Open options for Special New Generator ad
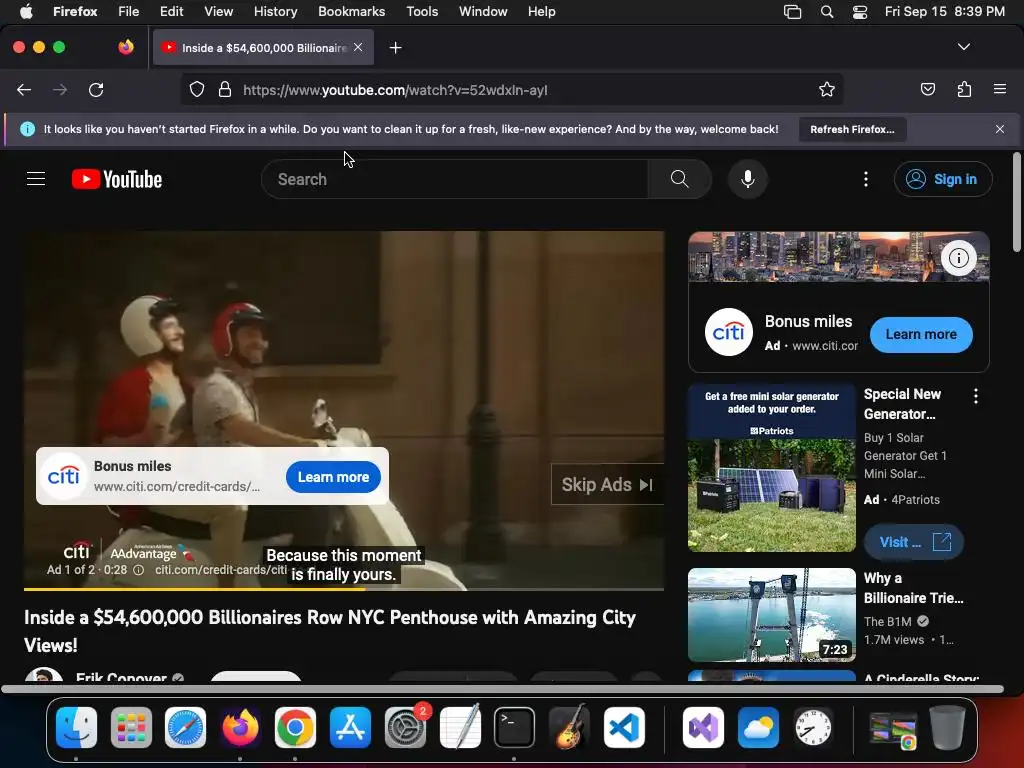 click(976, 396)
